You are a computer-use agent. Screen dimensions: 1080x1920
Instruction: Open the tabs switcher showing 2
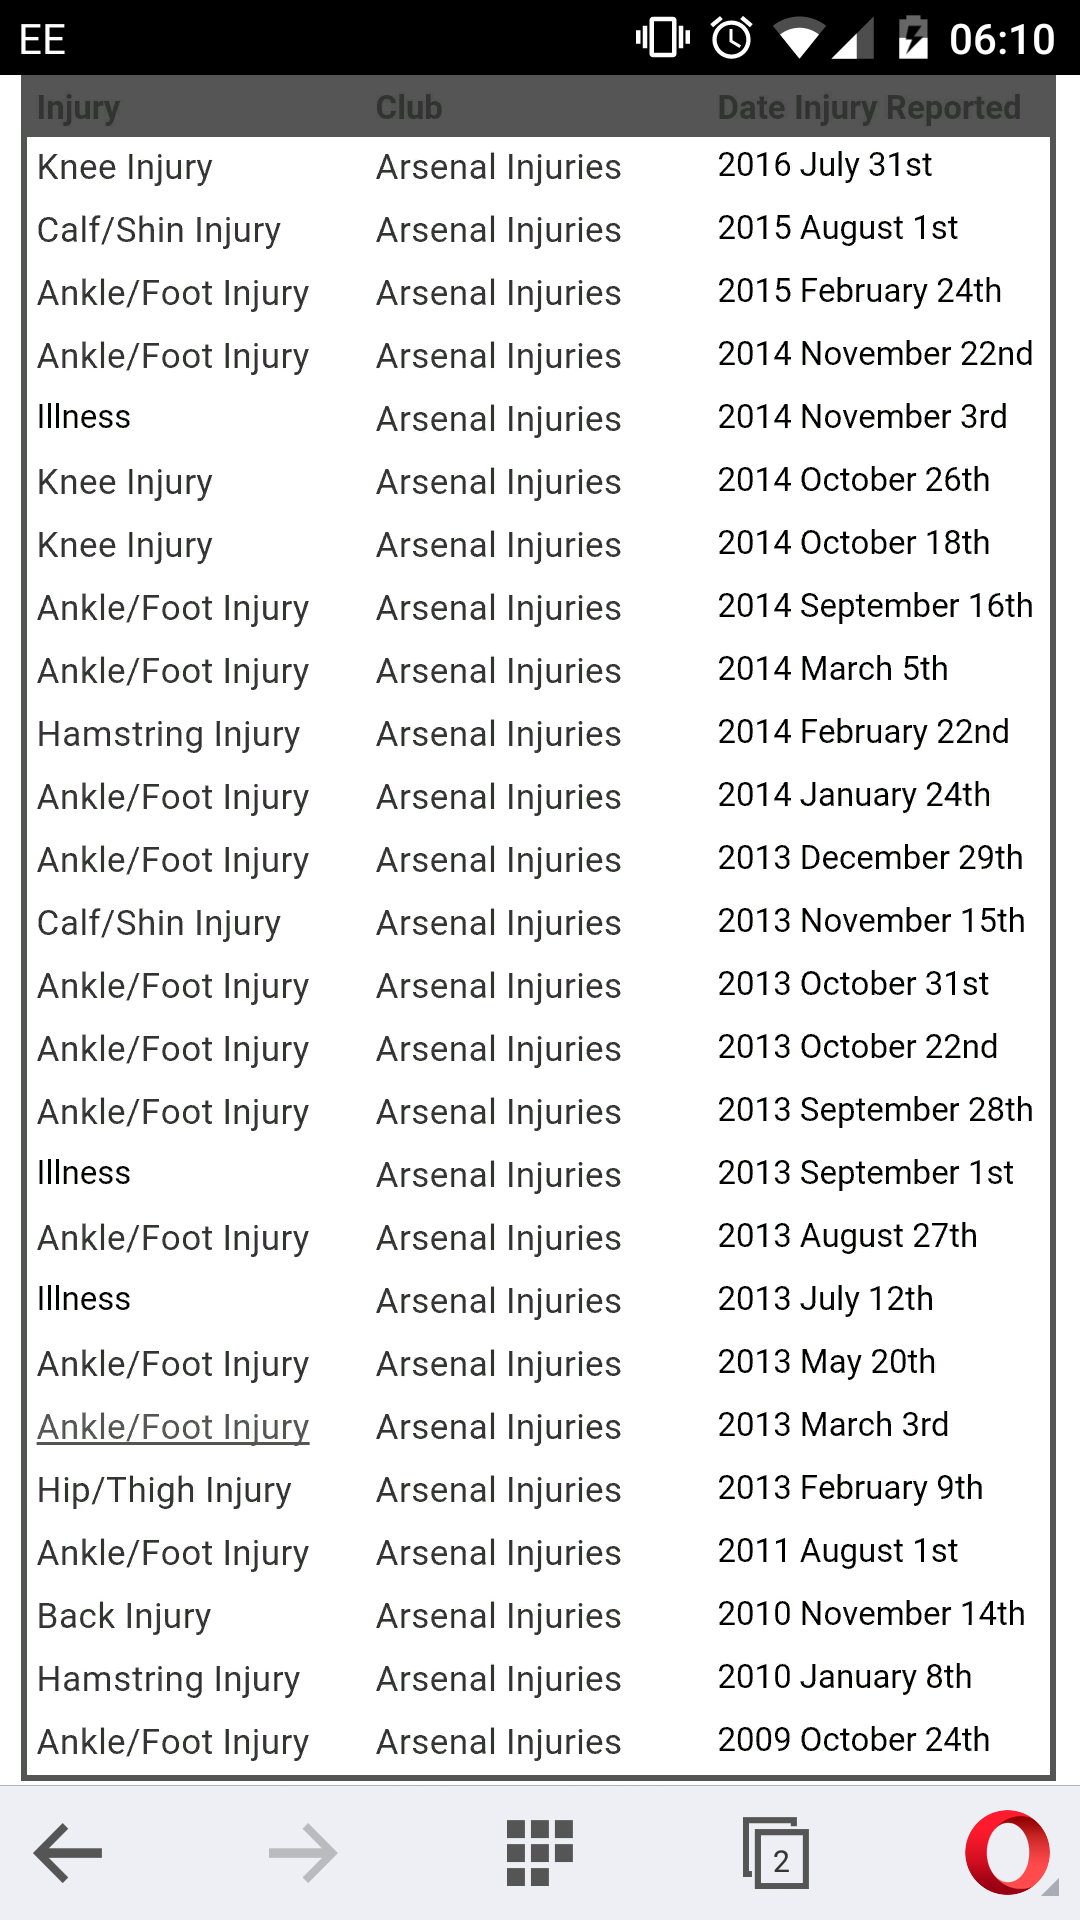(776, 1853)
